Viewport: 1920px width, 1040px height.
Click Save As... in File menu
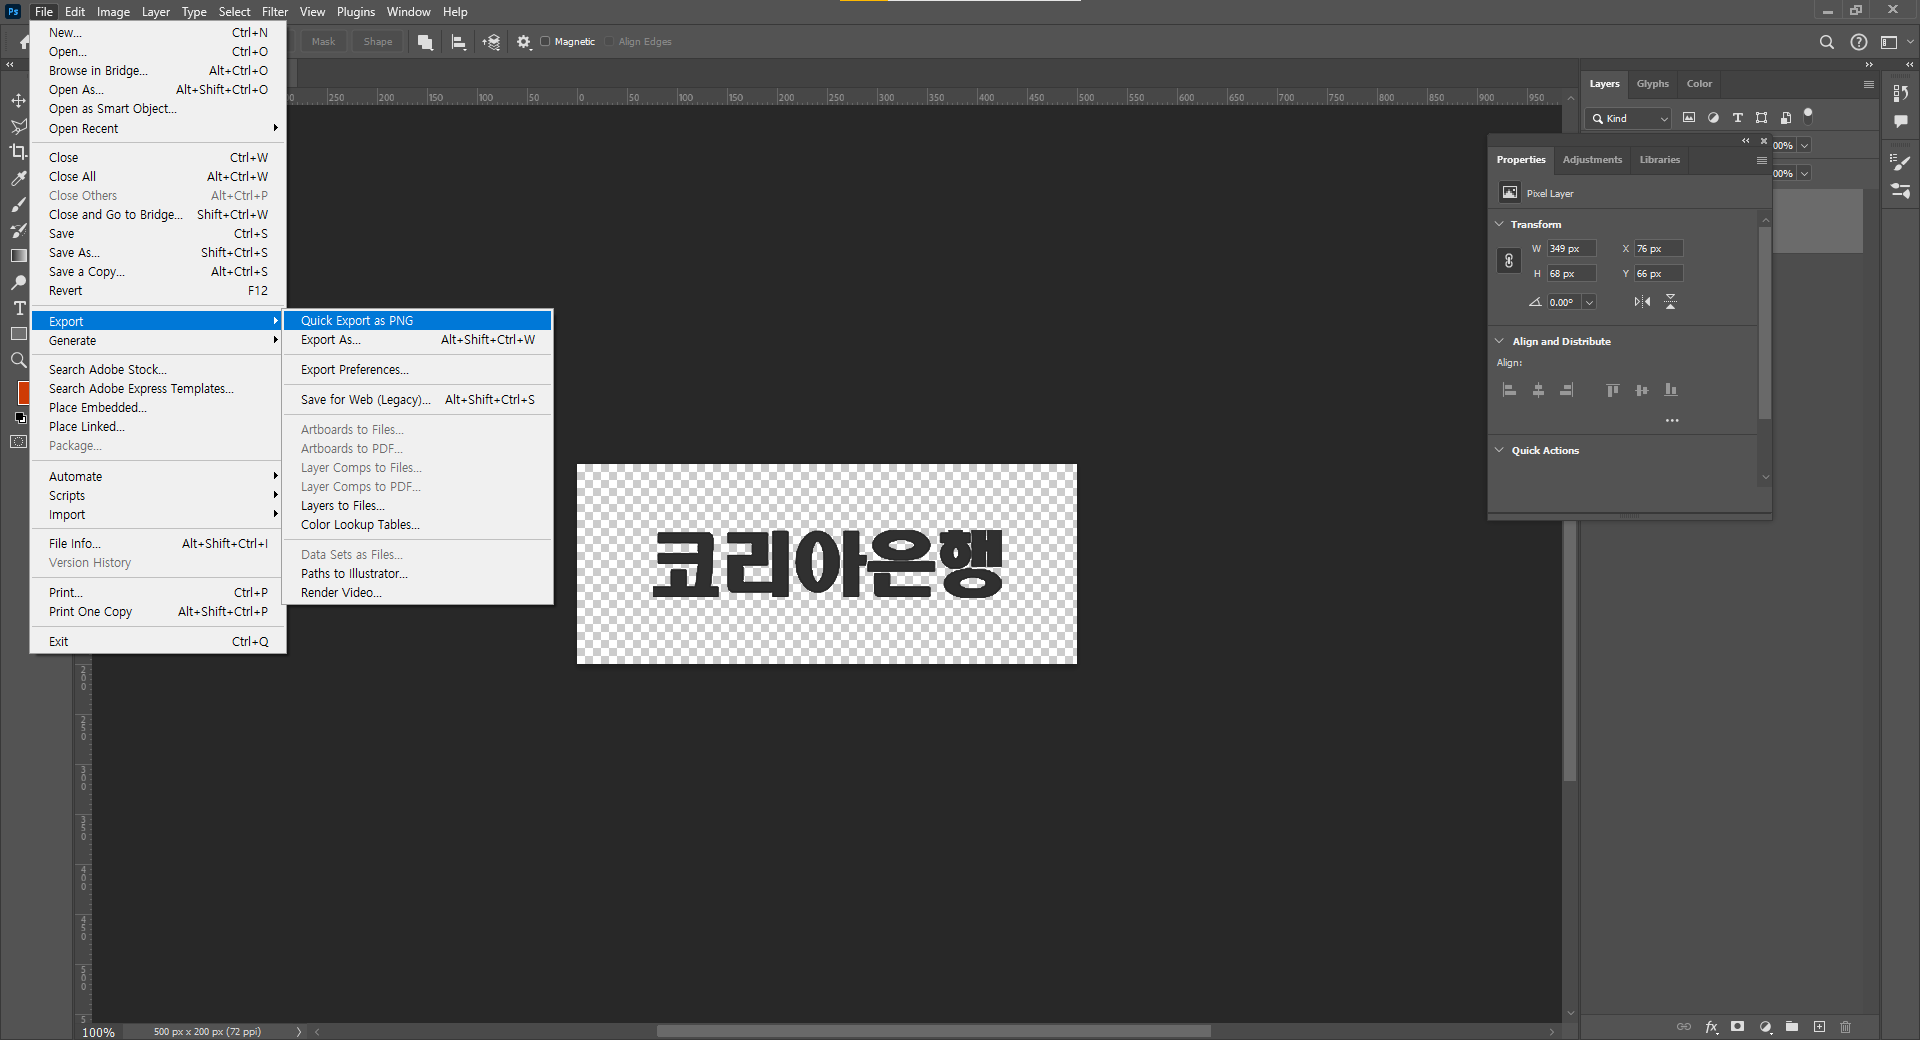coord(158,253)
